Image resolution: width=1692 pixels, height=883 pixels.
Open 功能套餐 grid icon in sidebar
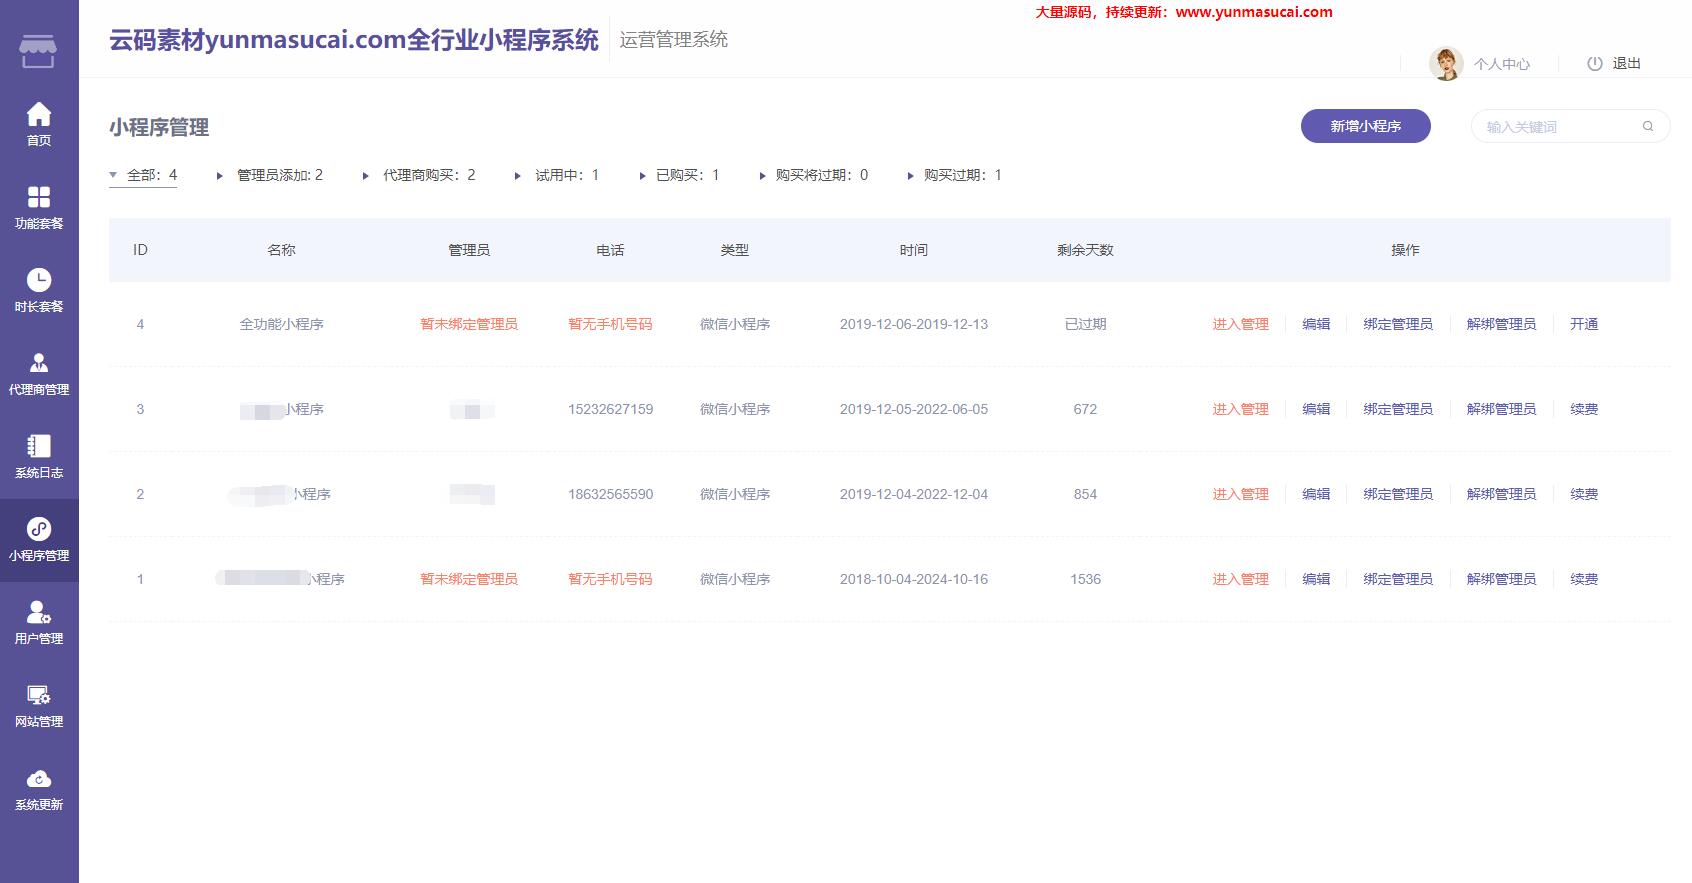pos(39,198)
